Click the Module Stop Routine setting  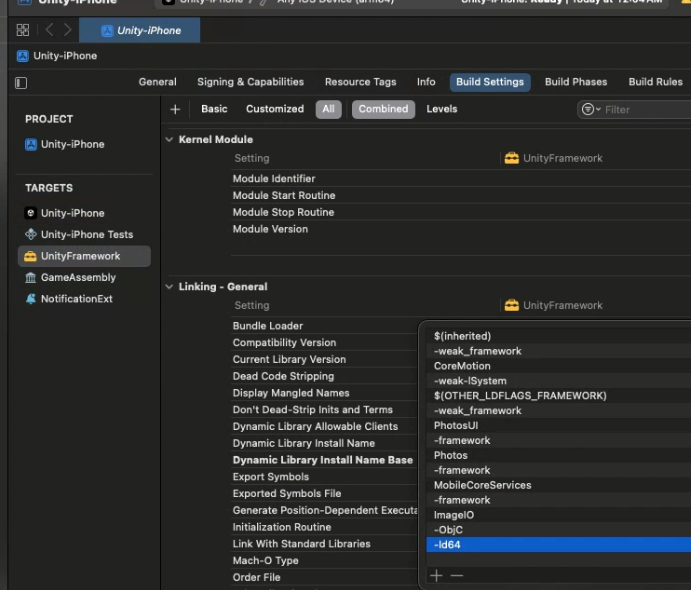tap(283, 212)
